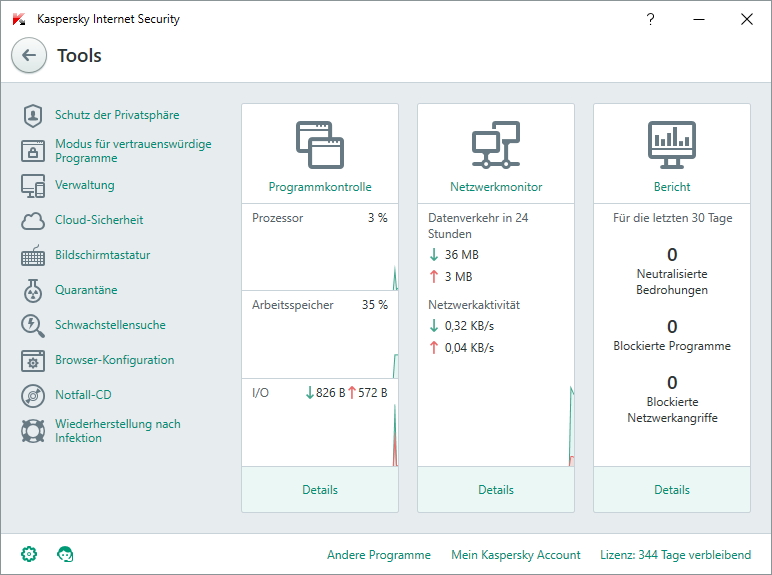This screenshot has width=772, height=575.
Task: Click the Cloud-Sicherheit cloud icon
Action: pyautogui.click(x=33, y=221)
